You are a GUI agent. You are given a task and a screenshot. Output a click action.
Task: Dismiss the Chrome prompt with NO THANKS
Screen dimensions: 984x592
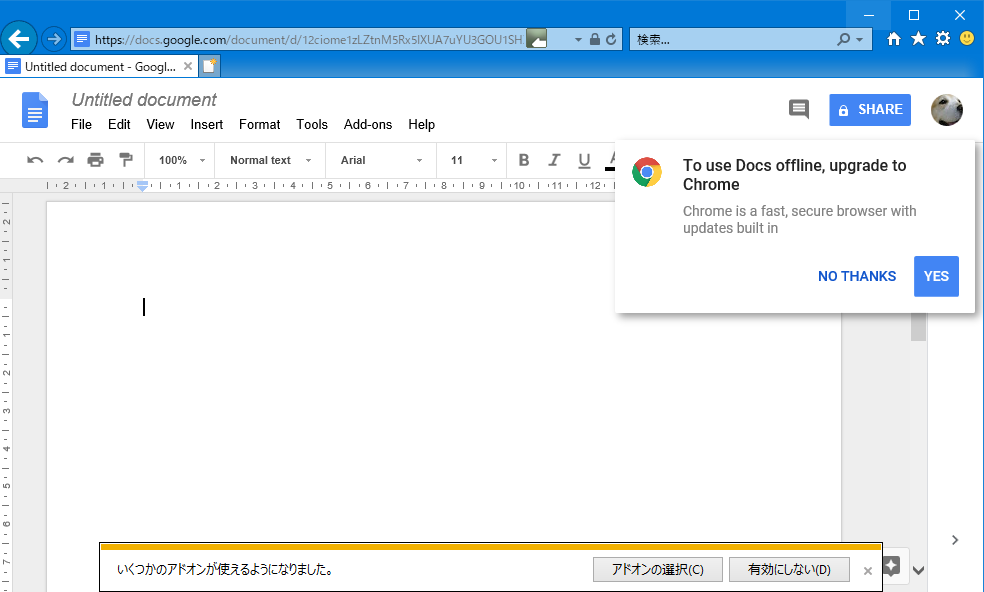[x=856, y=276]
